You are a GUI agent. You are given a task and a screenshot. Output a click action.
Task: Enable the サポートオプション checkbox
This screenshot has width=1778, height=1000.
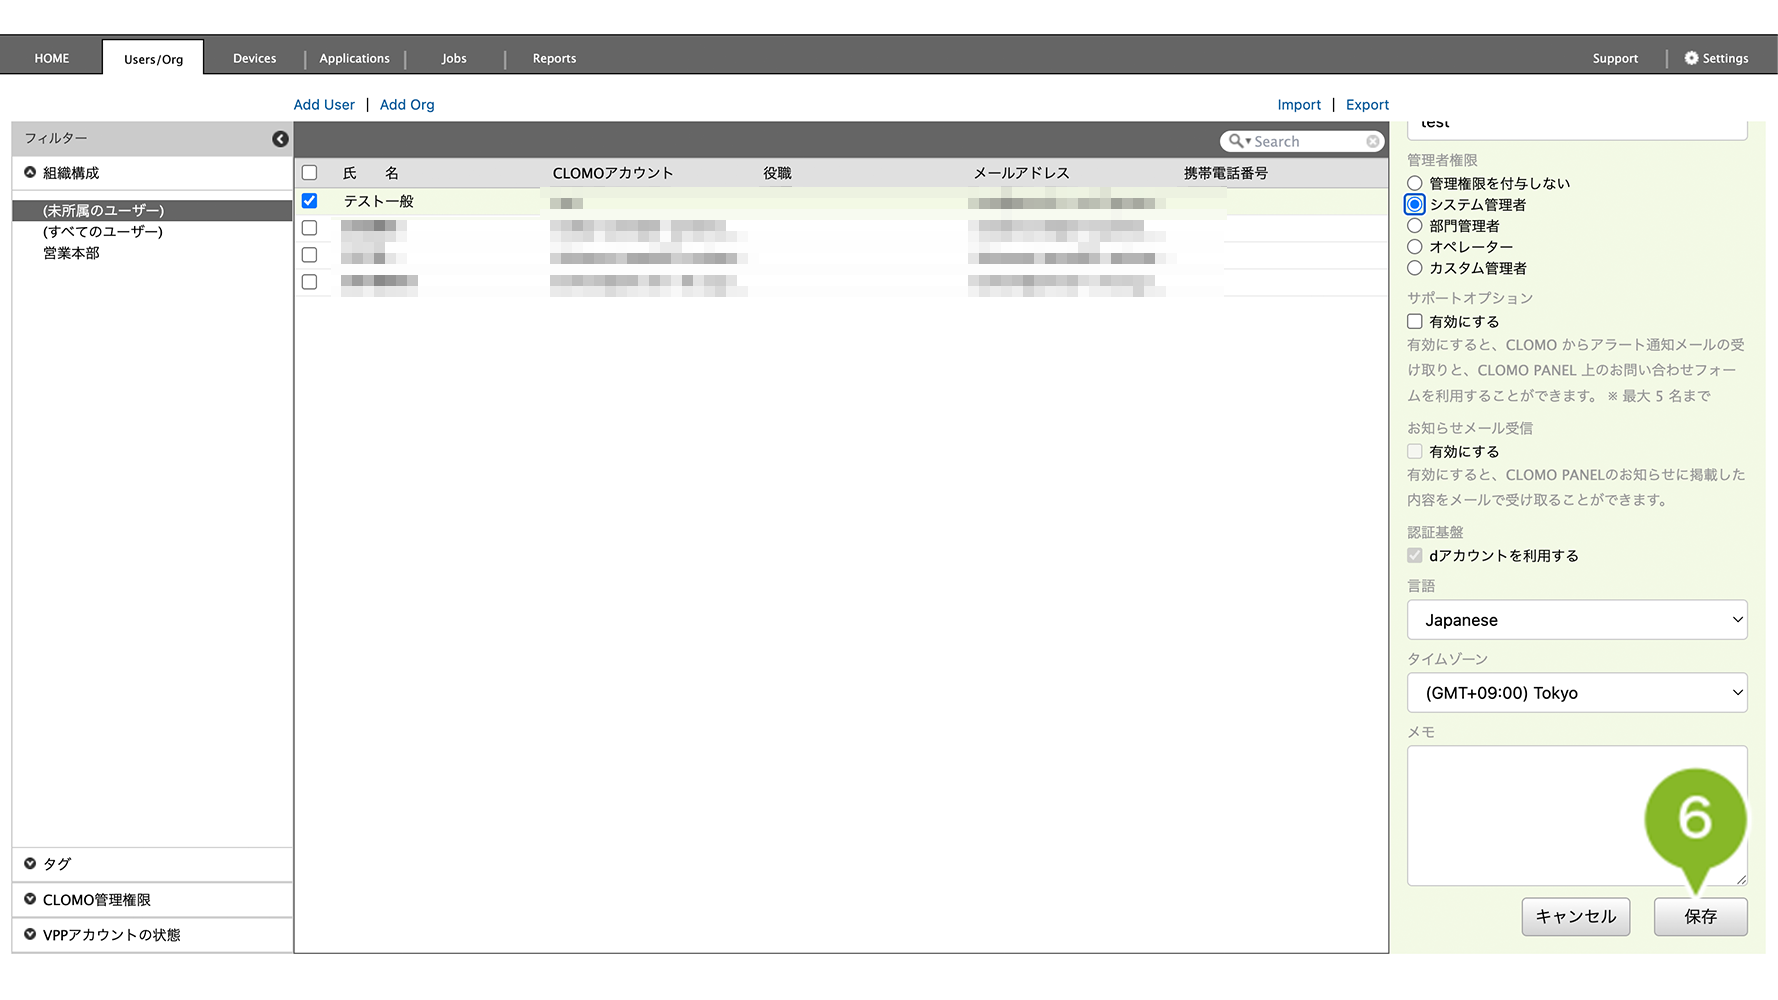click(x=1414, y=322)
